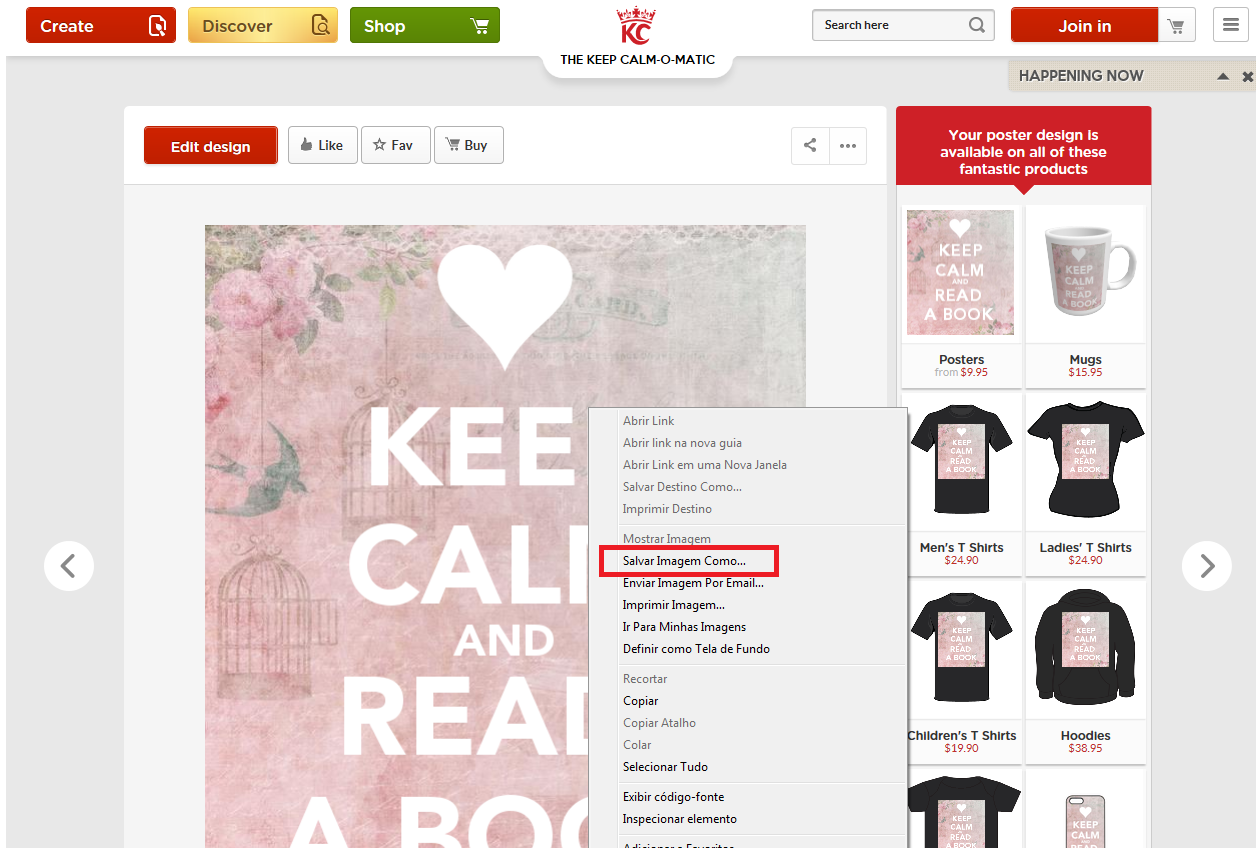Close the Happening Now panel
This screenshot has width=1256, height=848.
[1247, 76]
